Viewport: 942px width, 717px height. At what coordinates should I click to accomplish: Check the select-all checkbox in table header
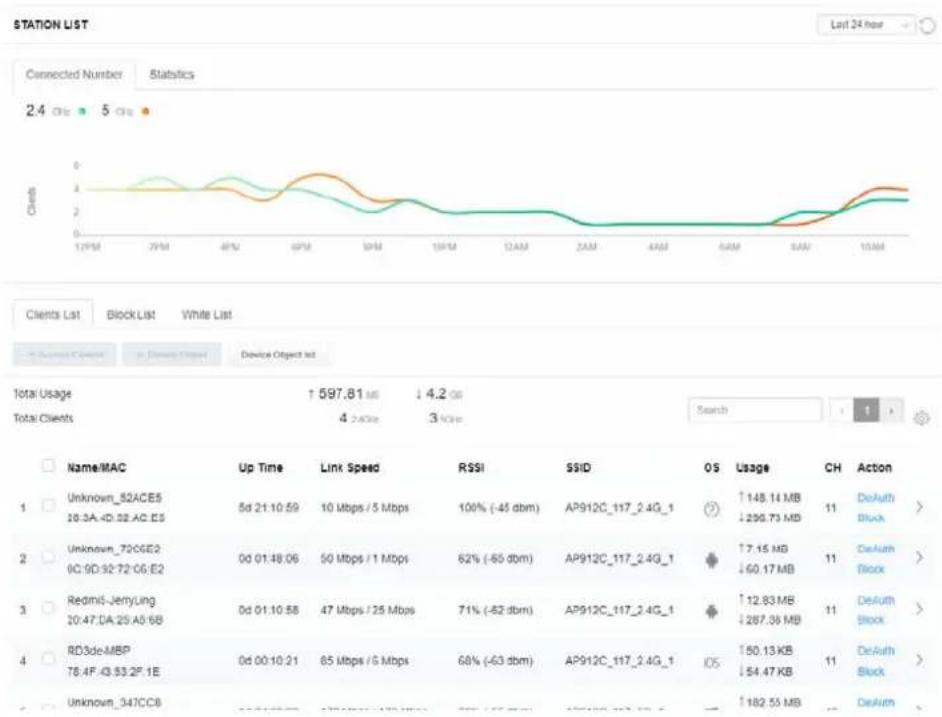click(48, 465)
